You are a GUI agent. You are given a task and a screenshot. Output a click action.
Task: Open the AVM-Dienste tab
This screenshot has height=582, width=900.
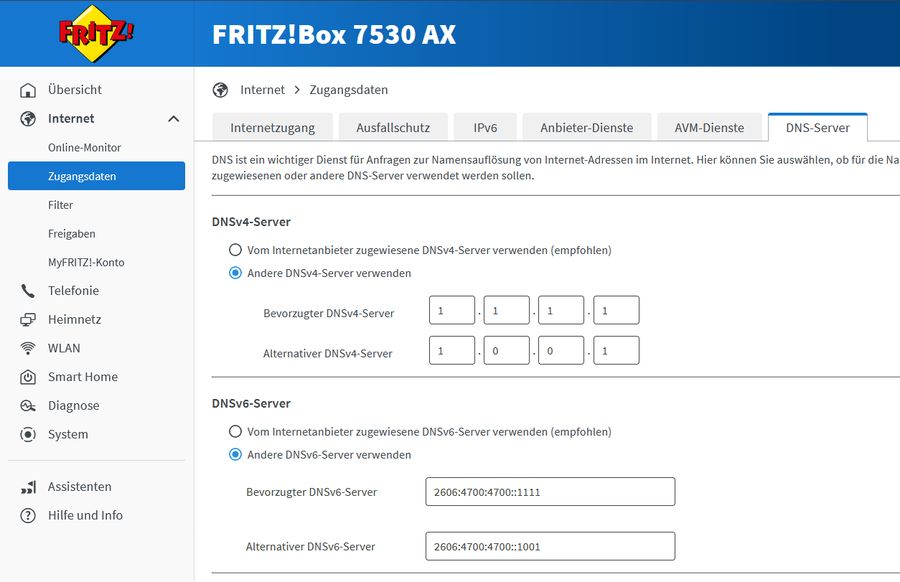709,128
